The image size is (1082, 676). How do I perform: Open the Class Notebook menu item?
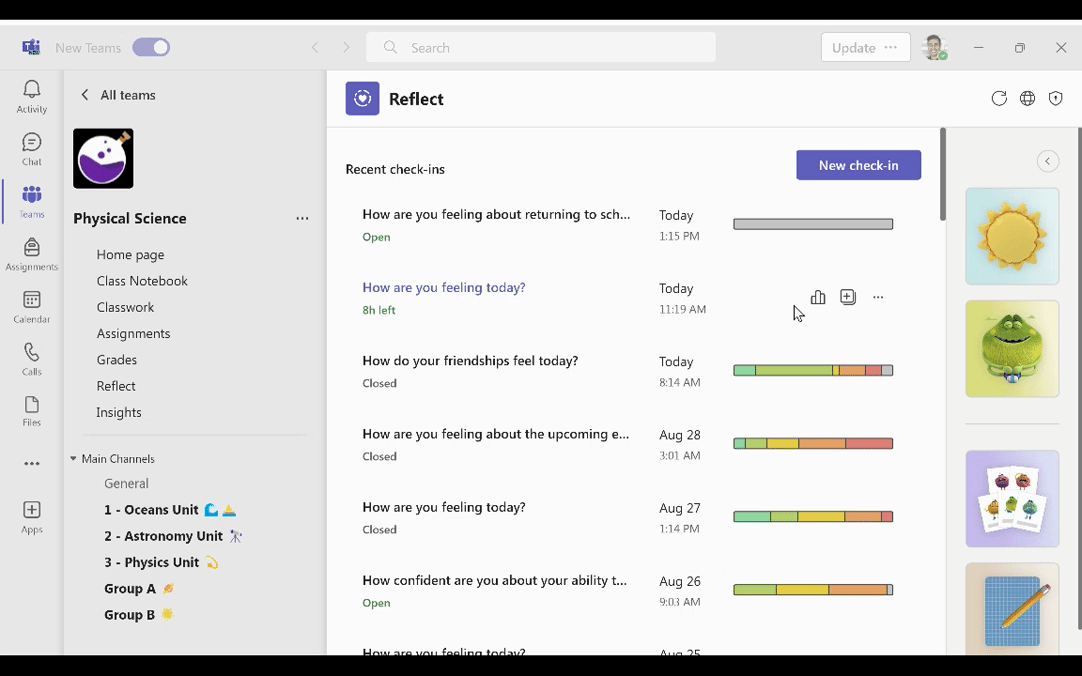[x=142, y=281]
